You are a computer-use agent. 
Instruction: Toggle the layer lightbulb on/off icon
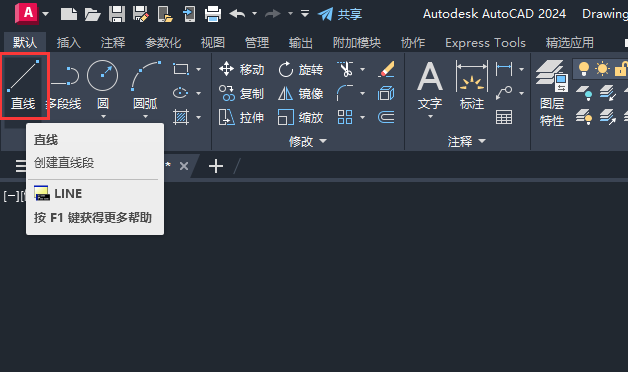click(584, 69)
